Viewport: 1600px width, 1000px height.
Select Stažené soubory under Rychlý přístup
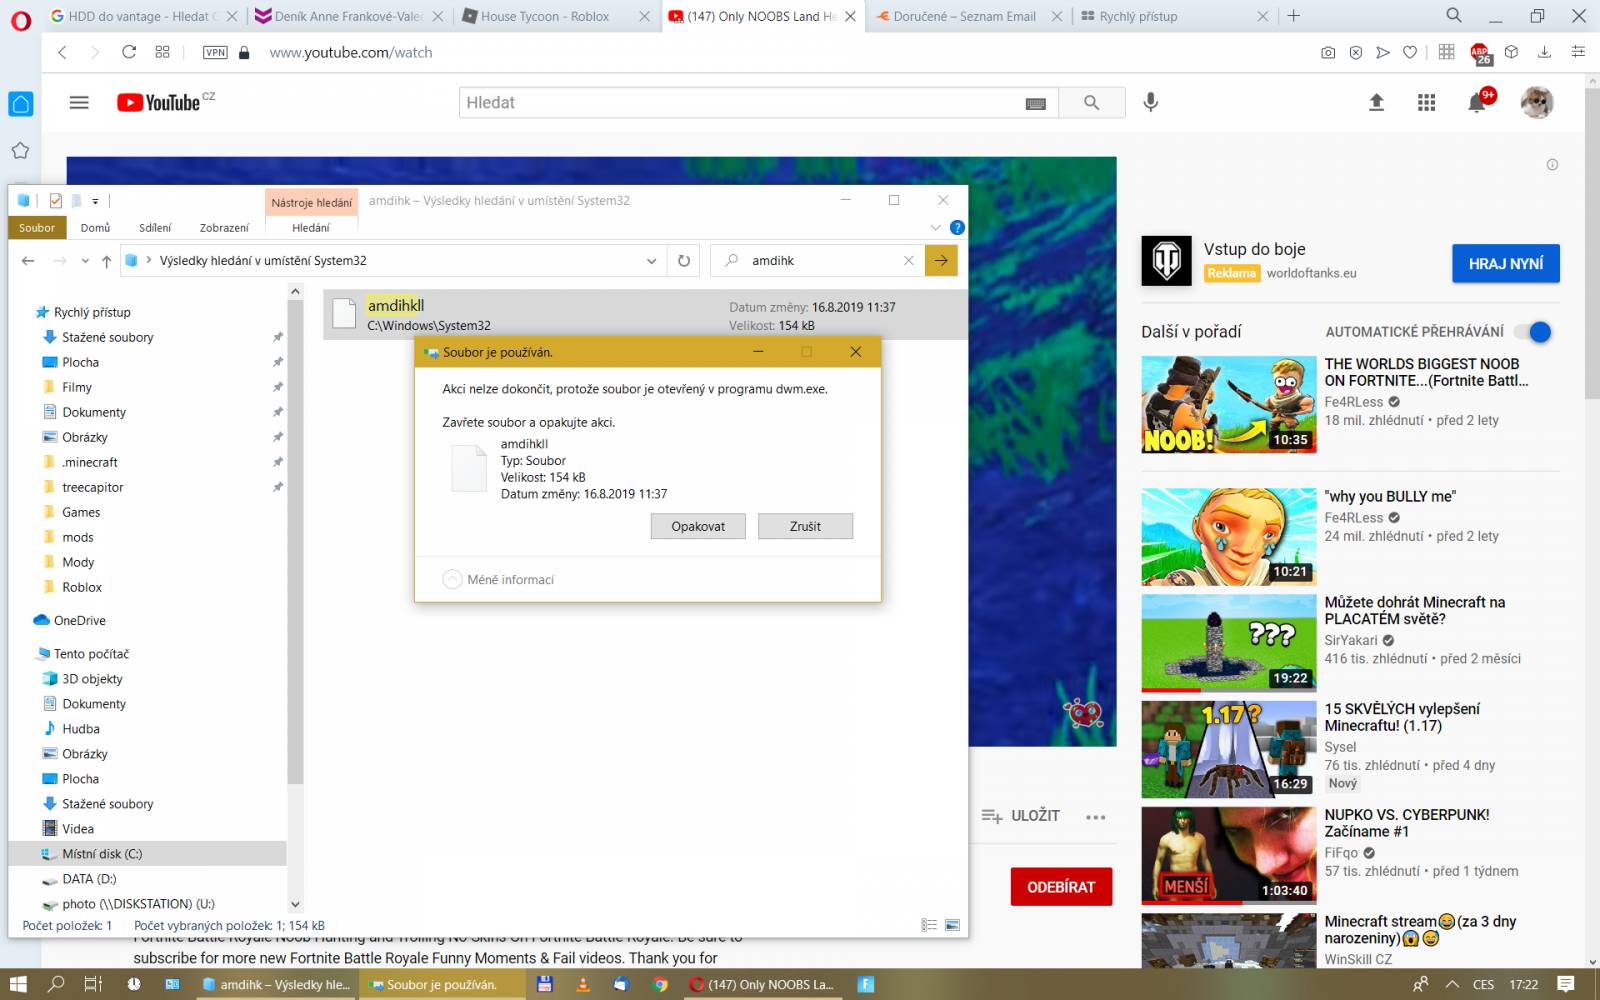click(108, 337)
